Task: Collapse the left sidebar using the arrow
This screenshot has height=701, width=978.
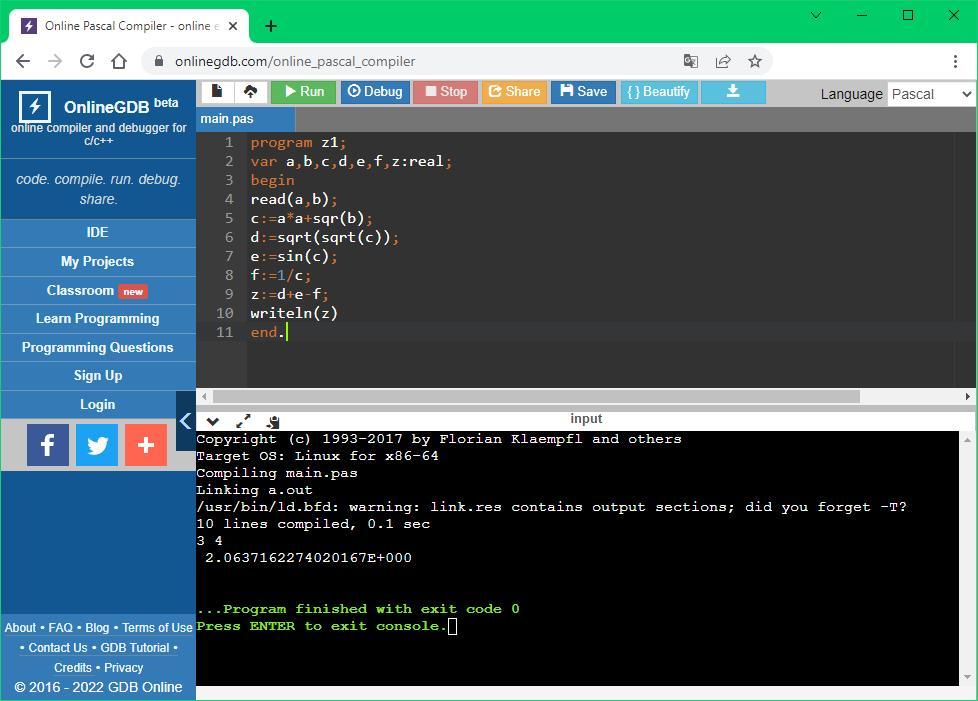Action: click(x=185, y=421)
